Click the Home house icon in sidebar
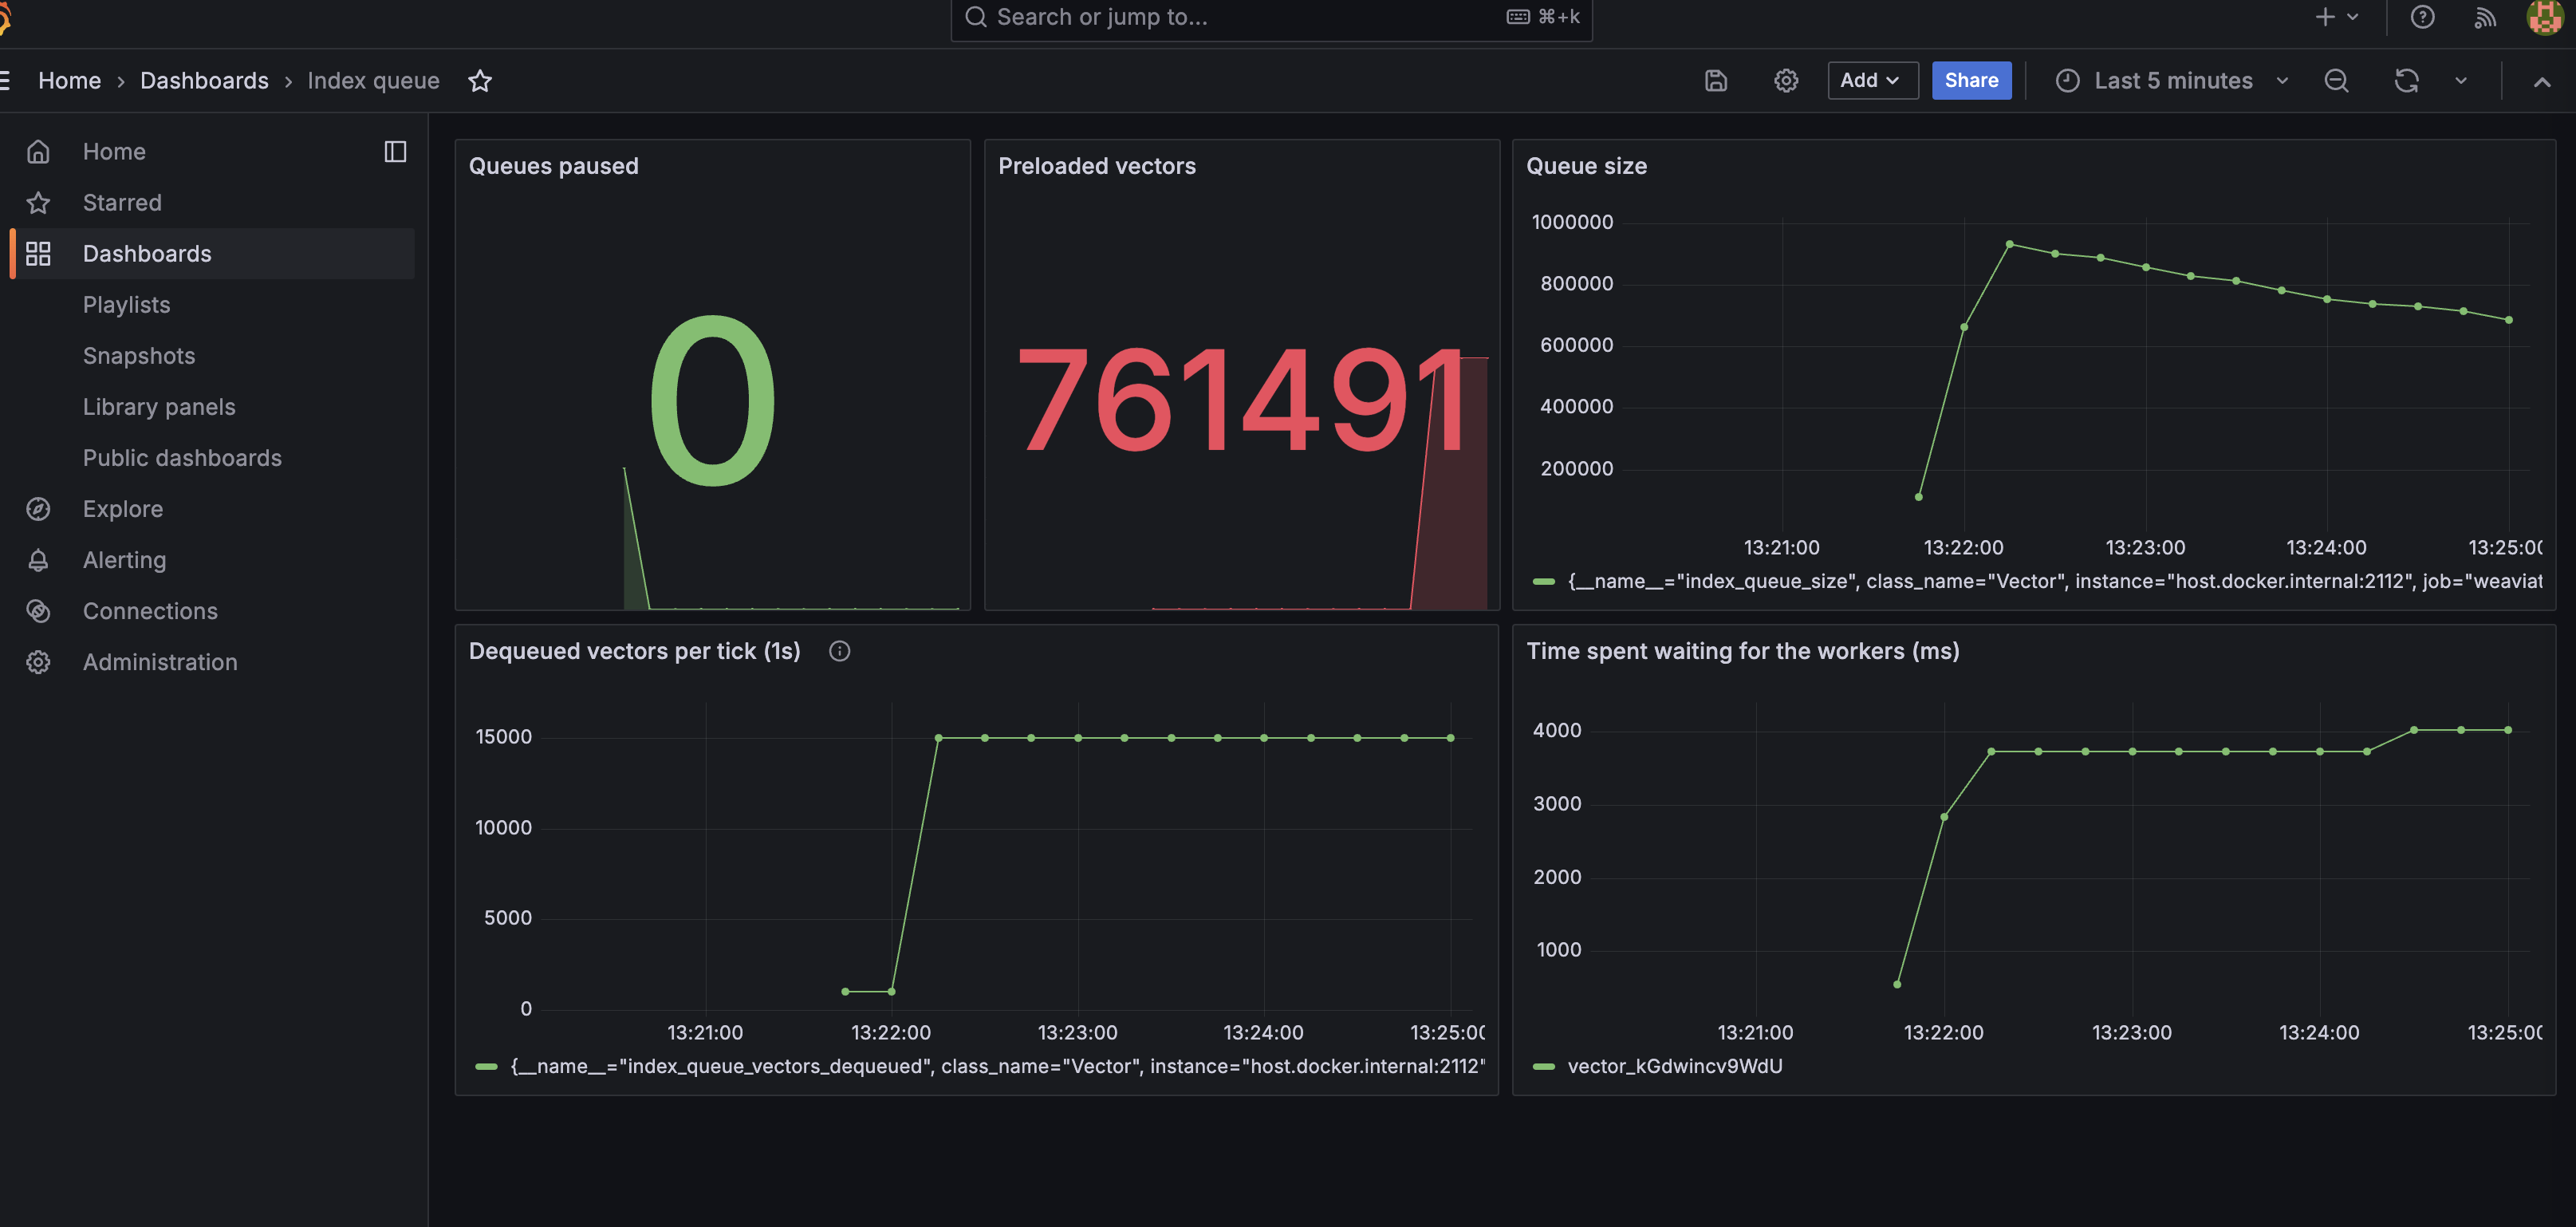 [x=38, y=151]
